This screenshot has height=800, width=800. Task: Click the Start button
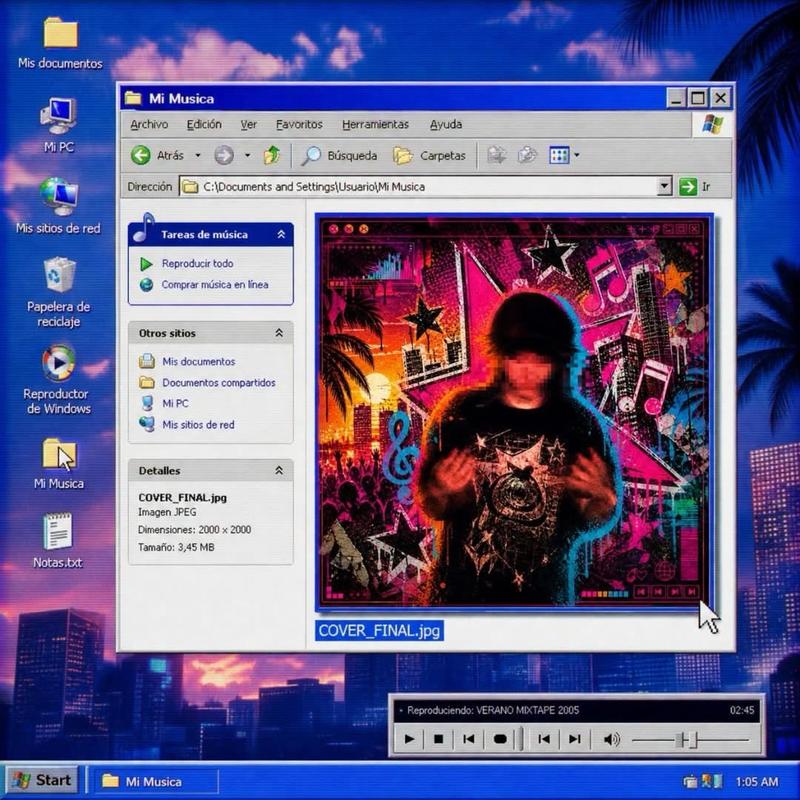42,781
